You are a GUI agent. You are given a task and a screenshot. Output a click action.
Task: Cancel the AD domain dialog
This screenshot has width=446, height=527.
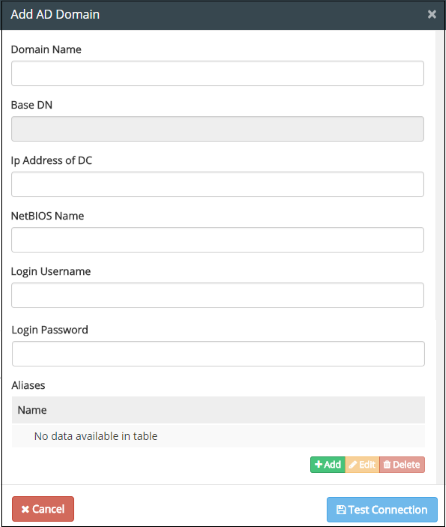tap(43, 509)
